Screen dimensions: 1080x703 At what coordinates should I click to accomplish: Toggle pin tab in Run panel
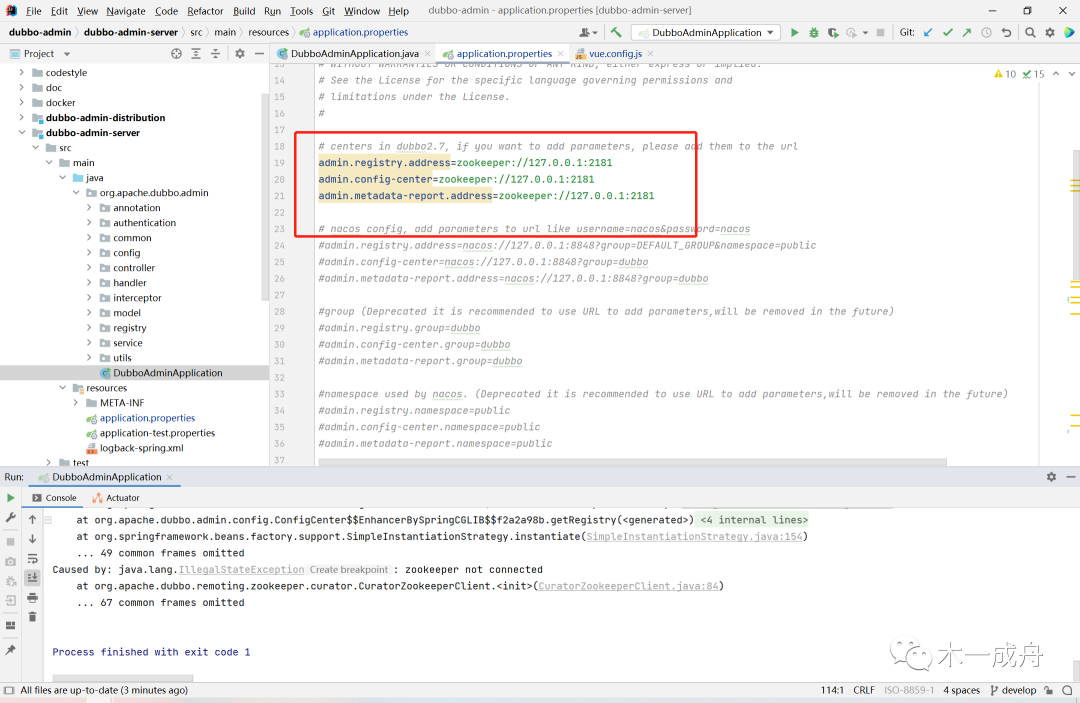point(10,650)
